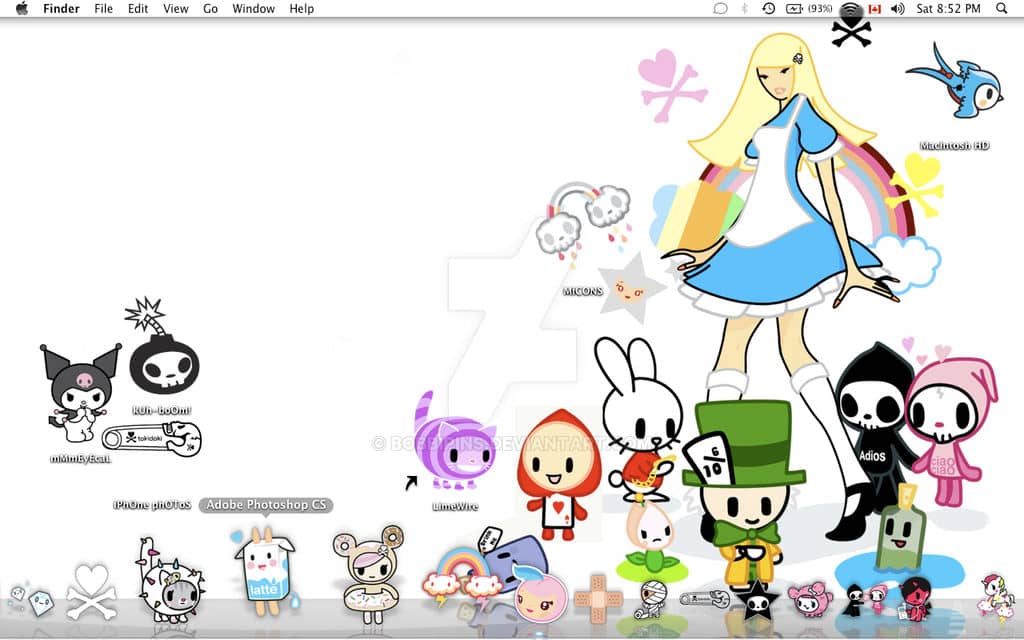Click the Canadian flag input menu
Screen dimensions: 1024x640
[875, 8]
